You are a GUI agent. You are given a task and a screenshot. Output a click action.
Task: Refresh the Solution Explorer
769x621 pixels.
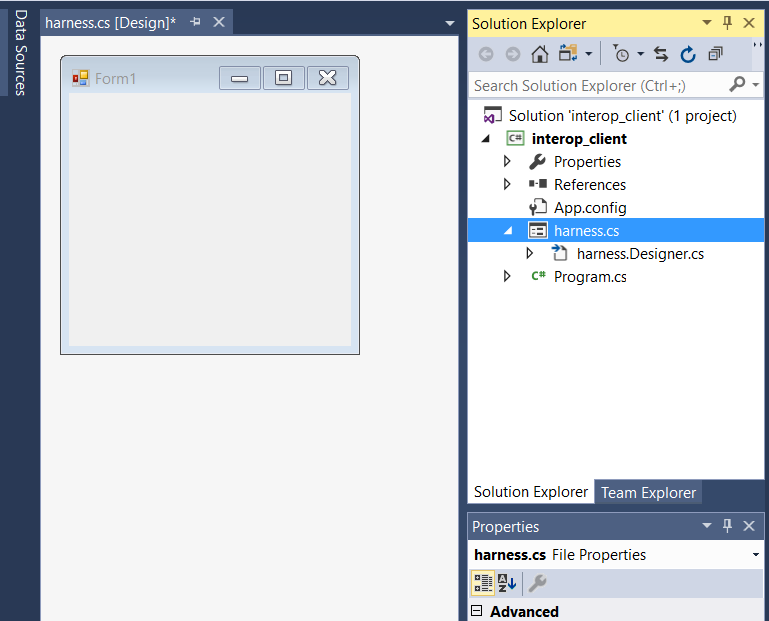688,54
